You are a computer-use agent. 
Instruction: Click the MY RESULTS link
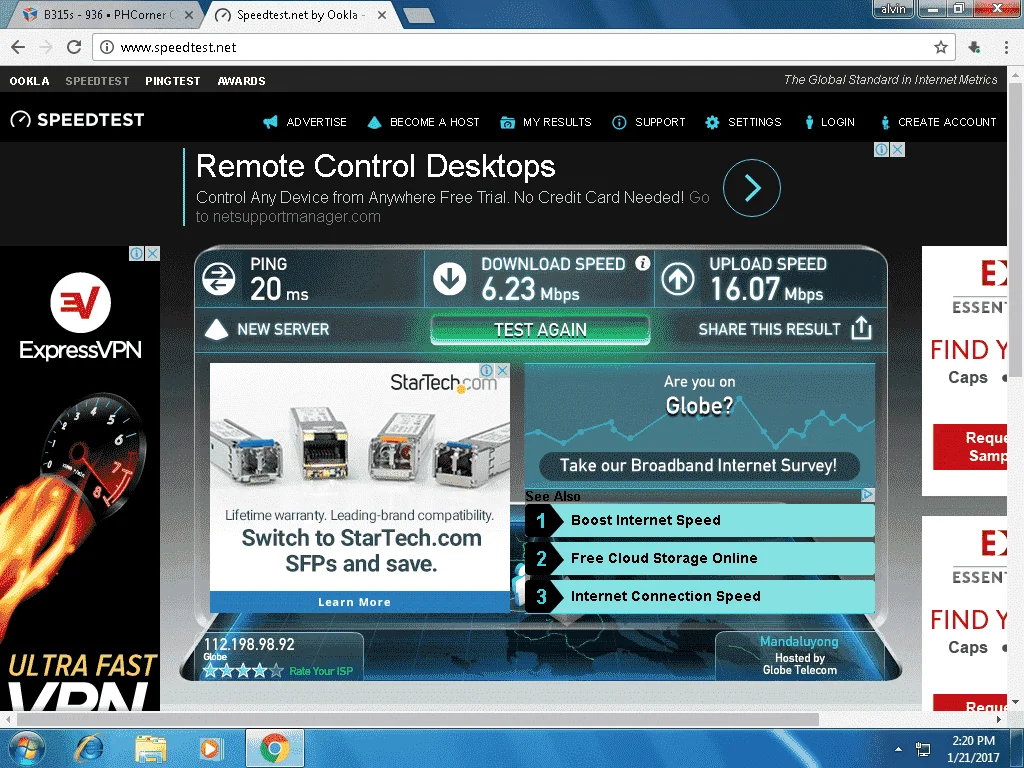[x=557, y=122]
